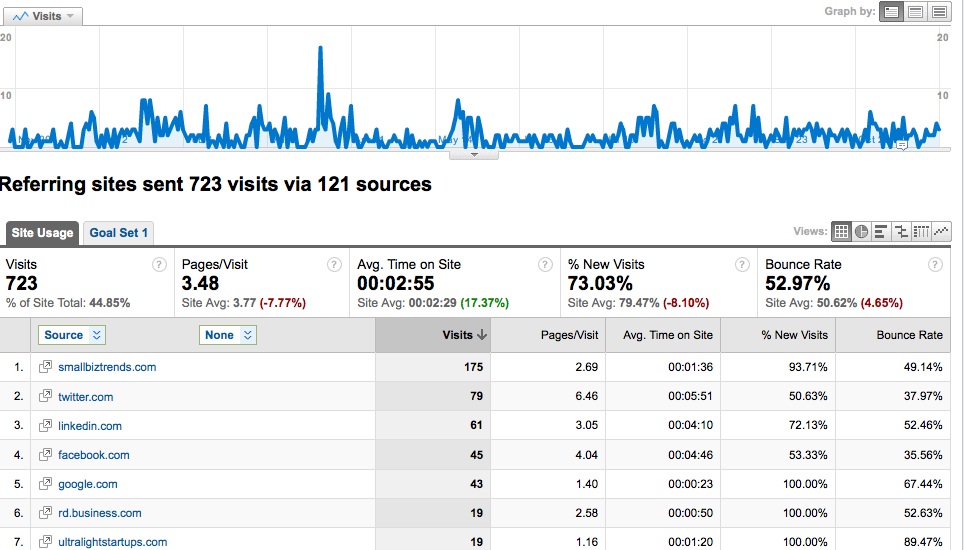Viewport: 964px width, 550px height.
Task: Click the 89.47% bounce rate value
Action: [x=923, y=542]
